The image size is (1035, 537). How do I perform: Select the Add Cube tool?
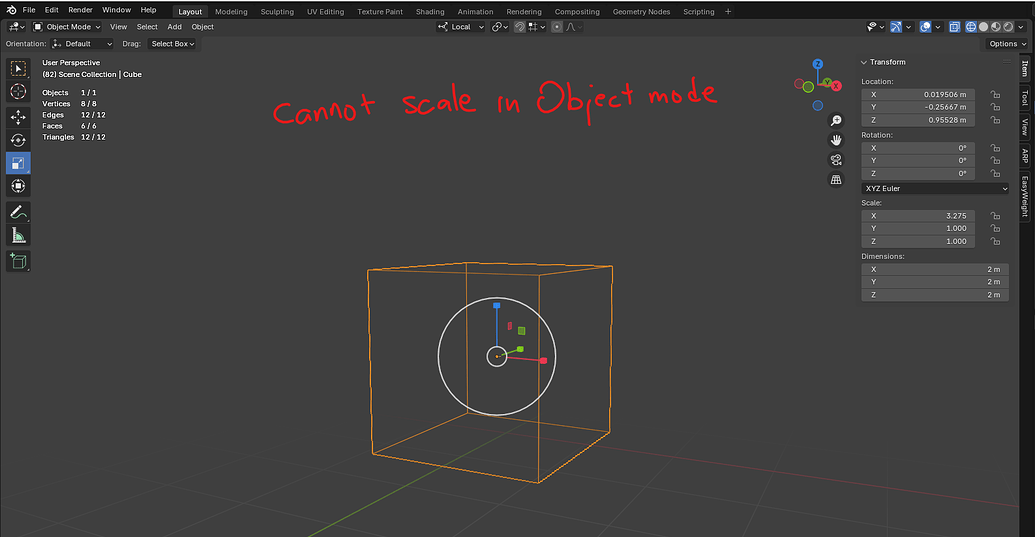coord(18,261)
